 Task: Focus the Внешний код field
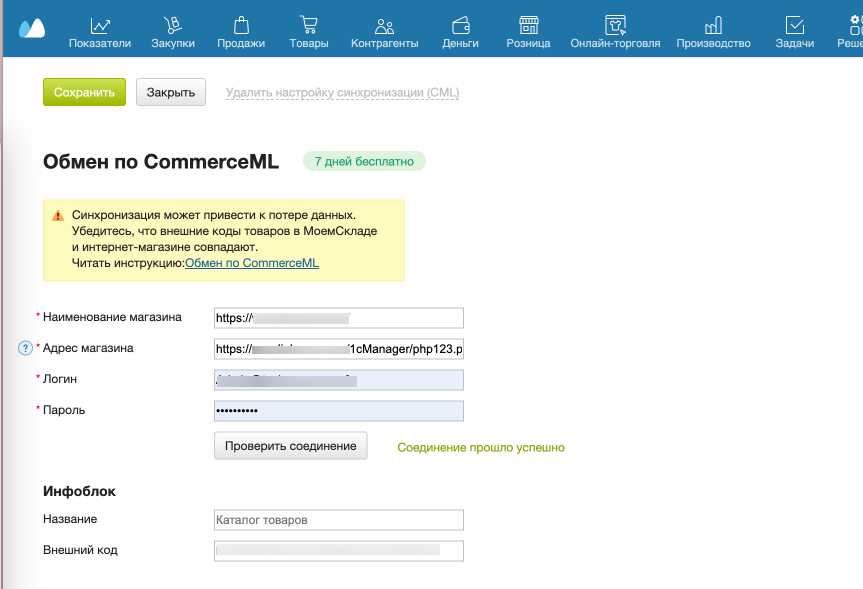pos(339,551)
